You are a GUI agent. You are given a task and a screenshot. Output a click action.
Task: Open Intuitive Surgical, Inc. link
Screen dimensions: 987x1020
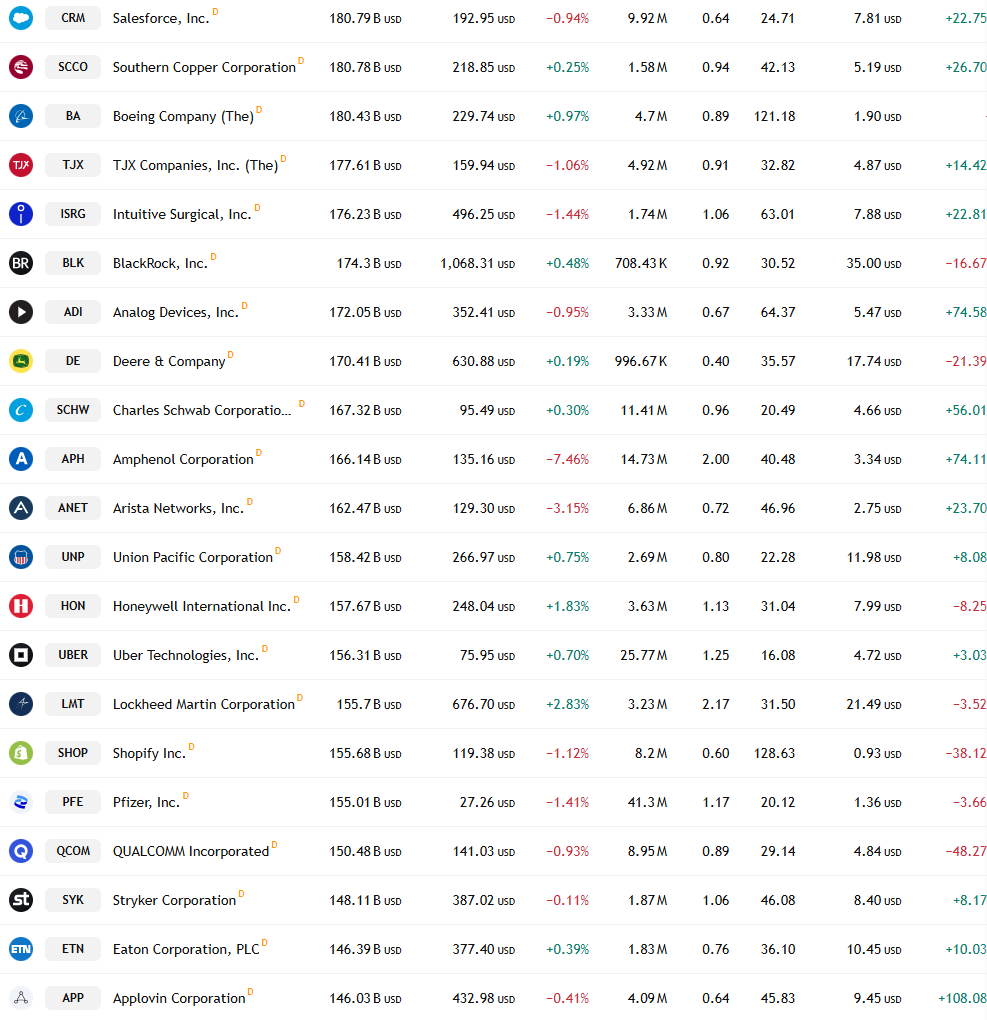(182, 215)
